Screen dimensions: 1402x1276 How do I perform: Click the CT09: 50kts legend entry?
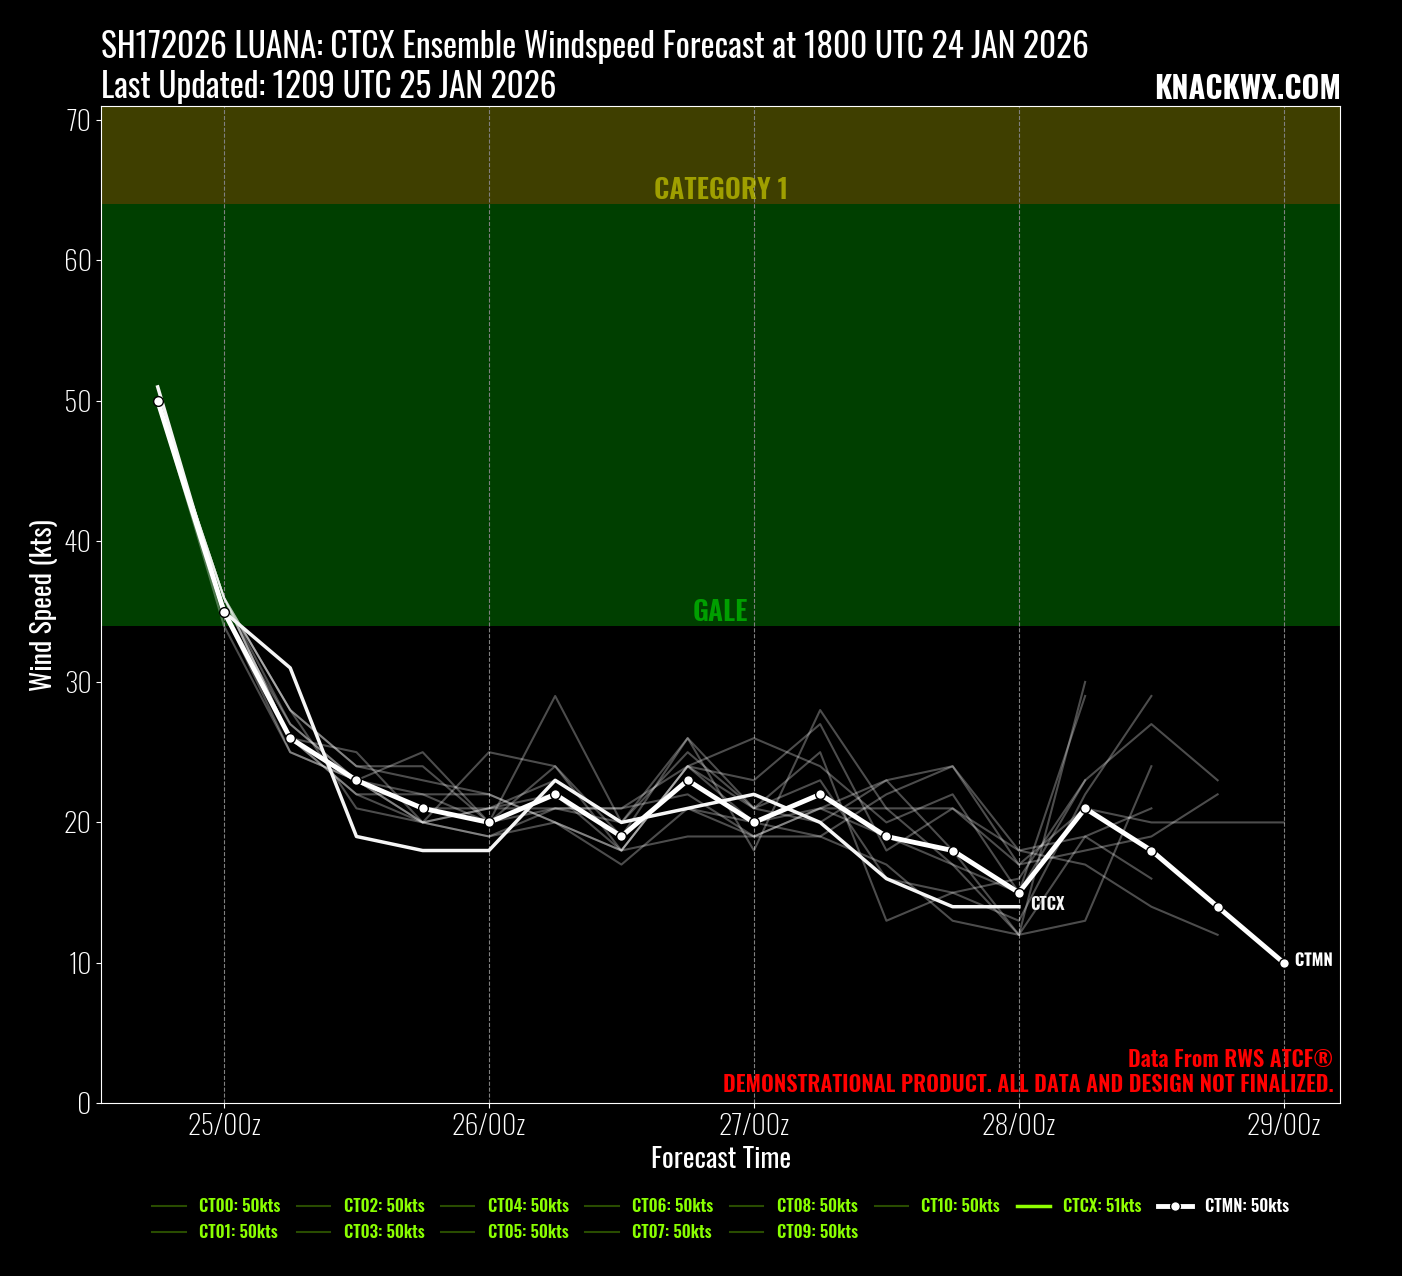coord(817,1232)
